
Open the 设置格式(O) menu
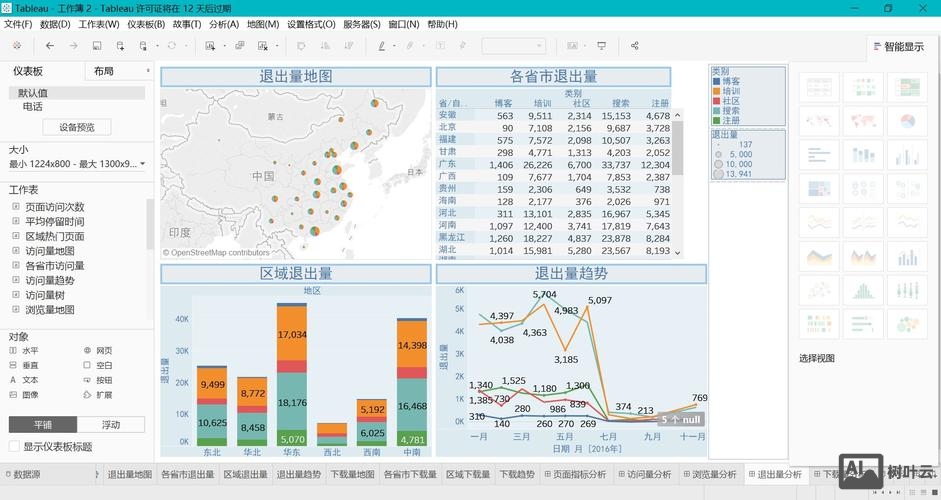click(x=311, y=24)
